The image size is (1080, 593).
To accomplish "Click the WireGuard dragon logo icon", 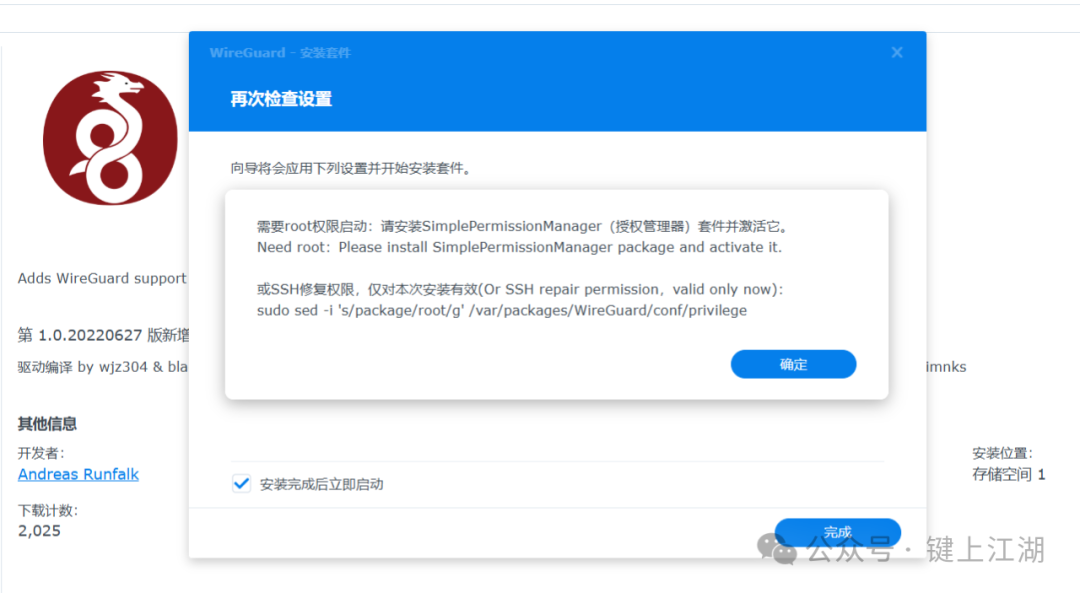I will tap(109, 137).
